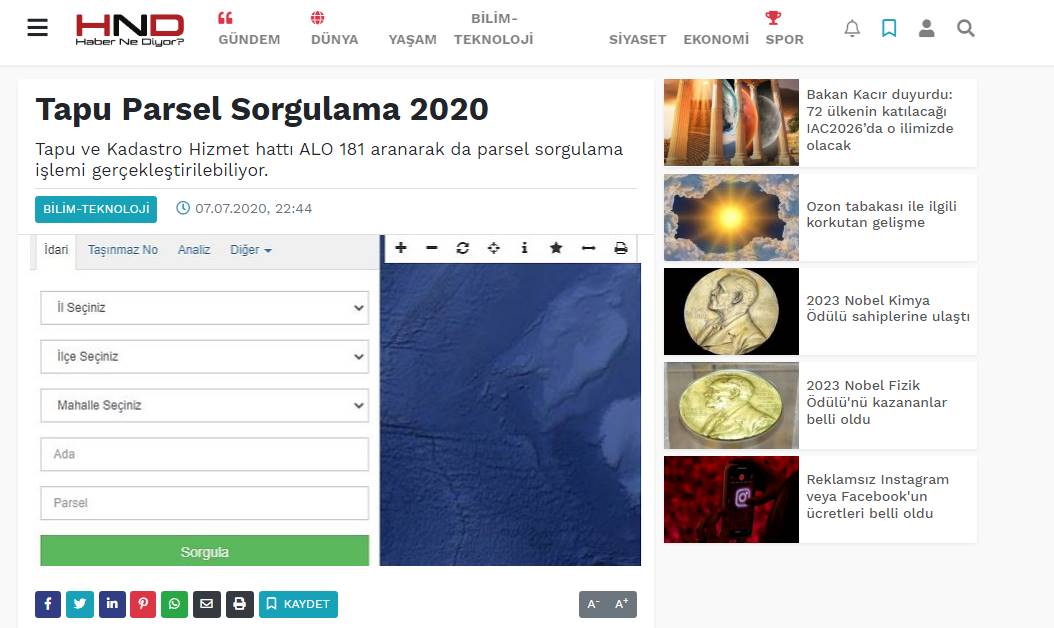Open the EKONOMİ menu item
This screenshot has width=1054, height=628.
click(x=716, y=40)
